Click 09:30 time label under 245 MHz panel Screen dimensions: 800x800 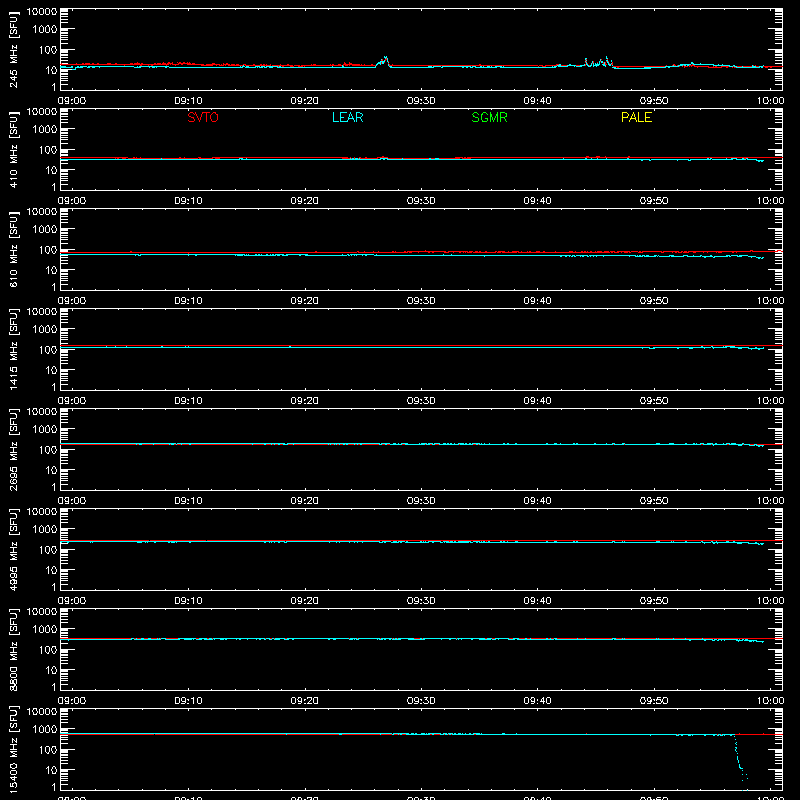pos(421,101)
